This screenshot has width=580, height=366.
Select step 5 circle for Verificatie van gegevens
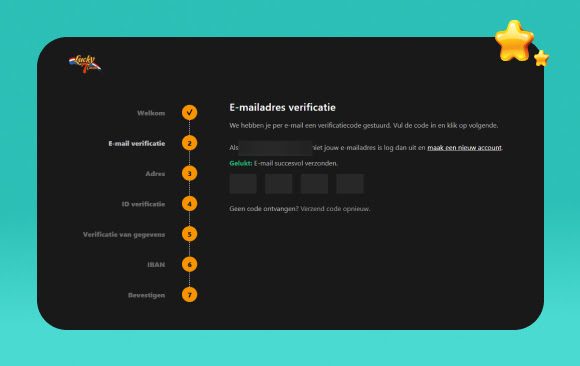click(x=189, y=234)
